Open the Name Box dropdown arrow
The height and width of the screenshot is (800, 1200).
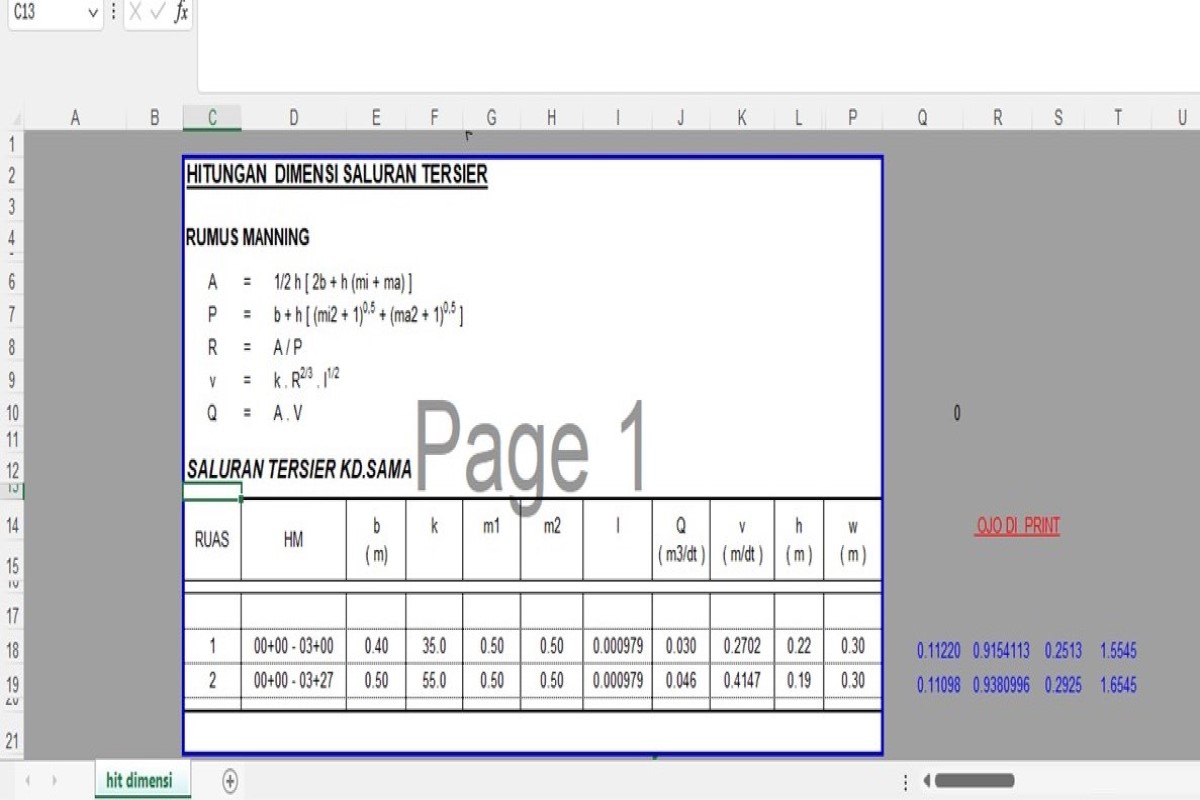click(94, 13)
